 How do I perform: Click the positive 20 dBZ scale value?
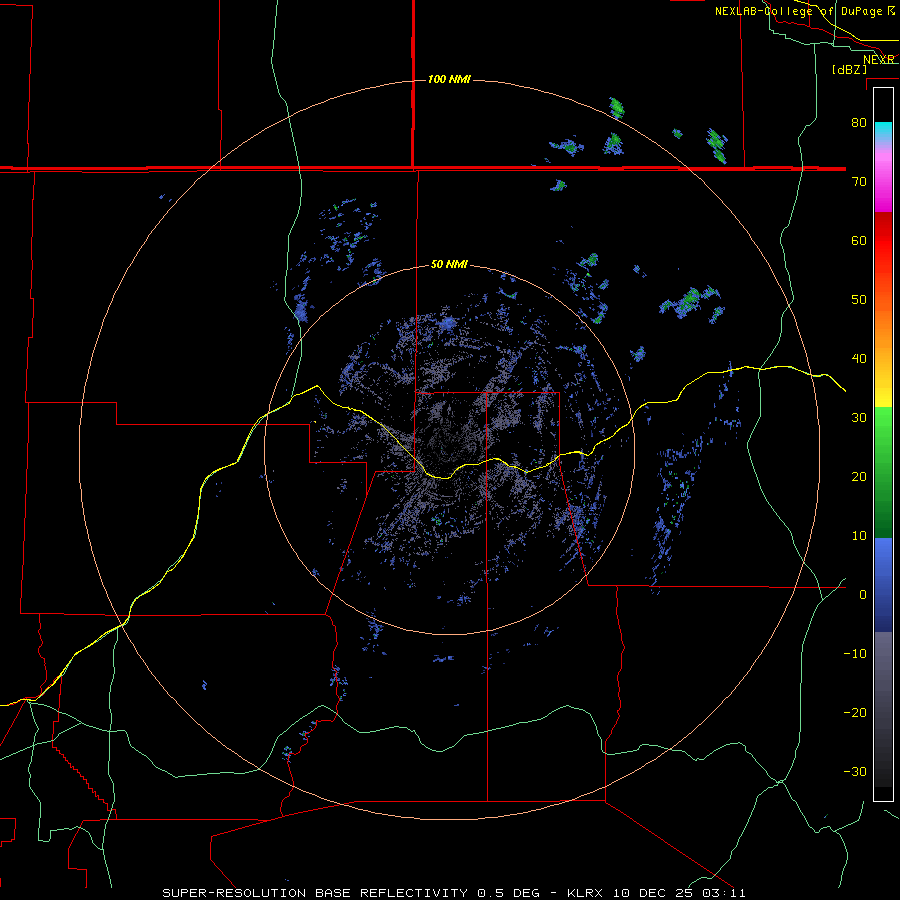[x=859, y=477]
